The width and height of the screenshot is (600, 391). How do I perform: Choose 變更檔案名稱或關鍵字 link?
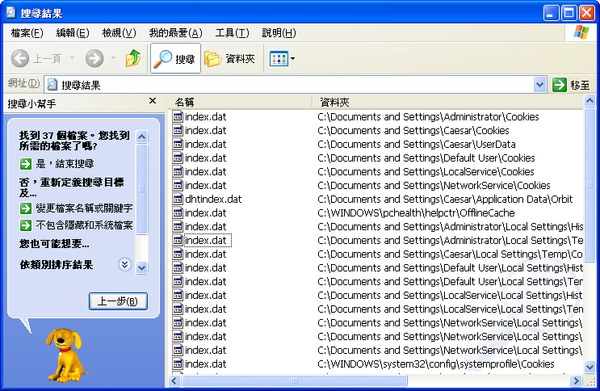[x=84, y=208]
